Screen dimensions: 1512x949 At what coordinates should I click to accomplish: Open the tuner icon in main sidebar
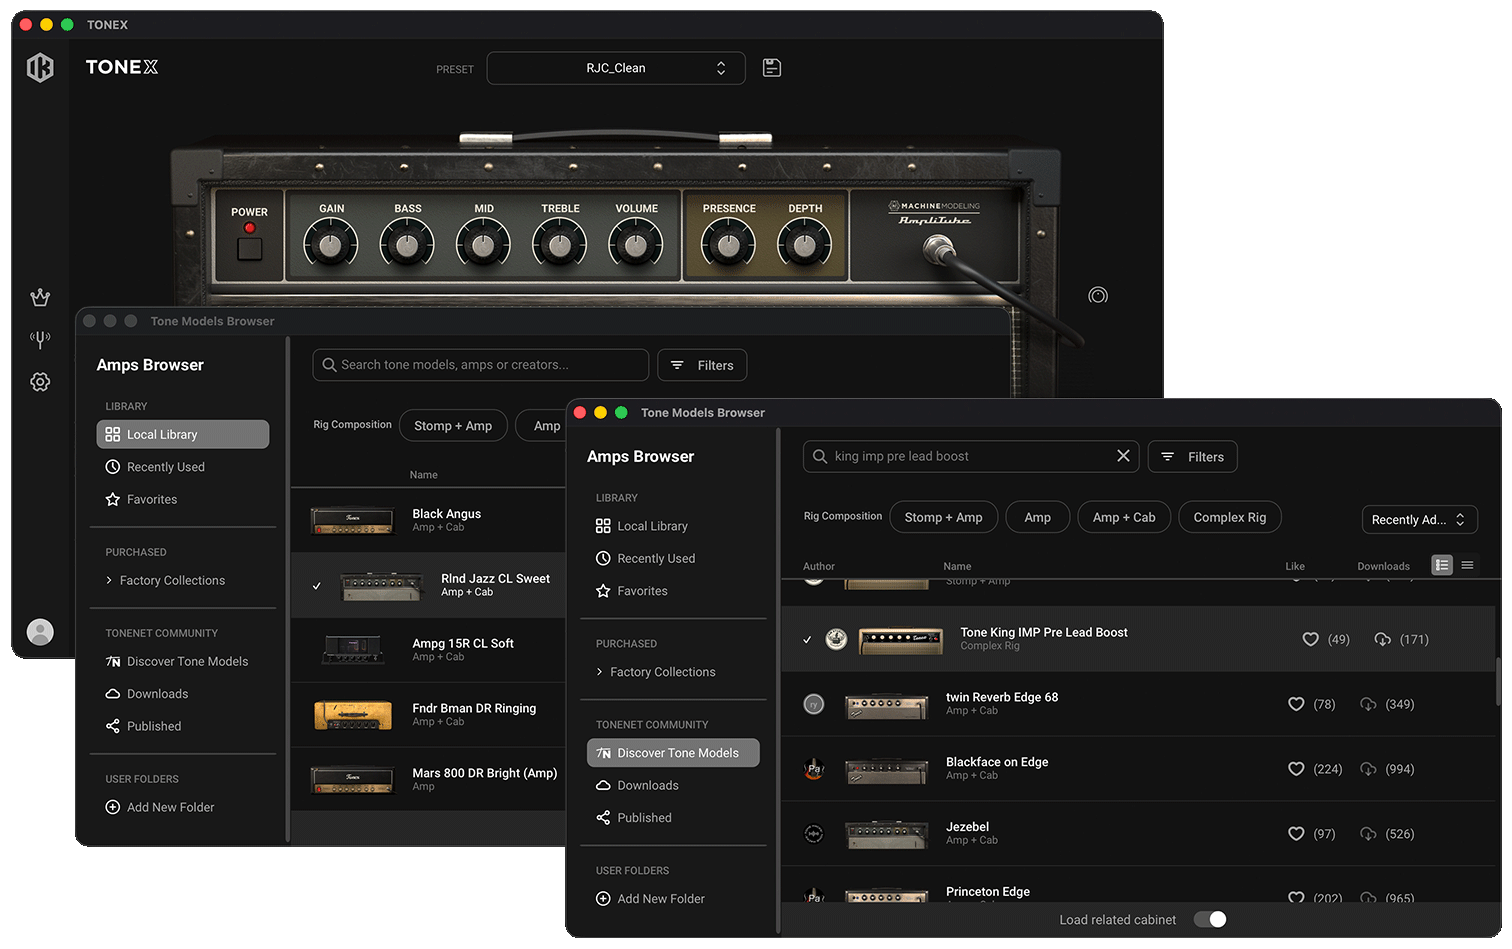tap(40, 339)
